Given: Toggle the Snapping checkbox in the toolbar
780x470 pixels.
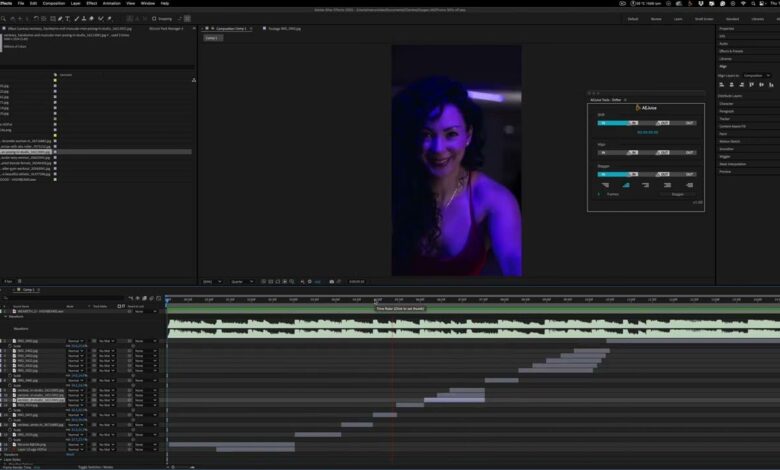Looking at the screenshot, I should (x=154, y=19).
